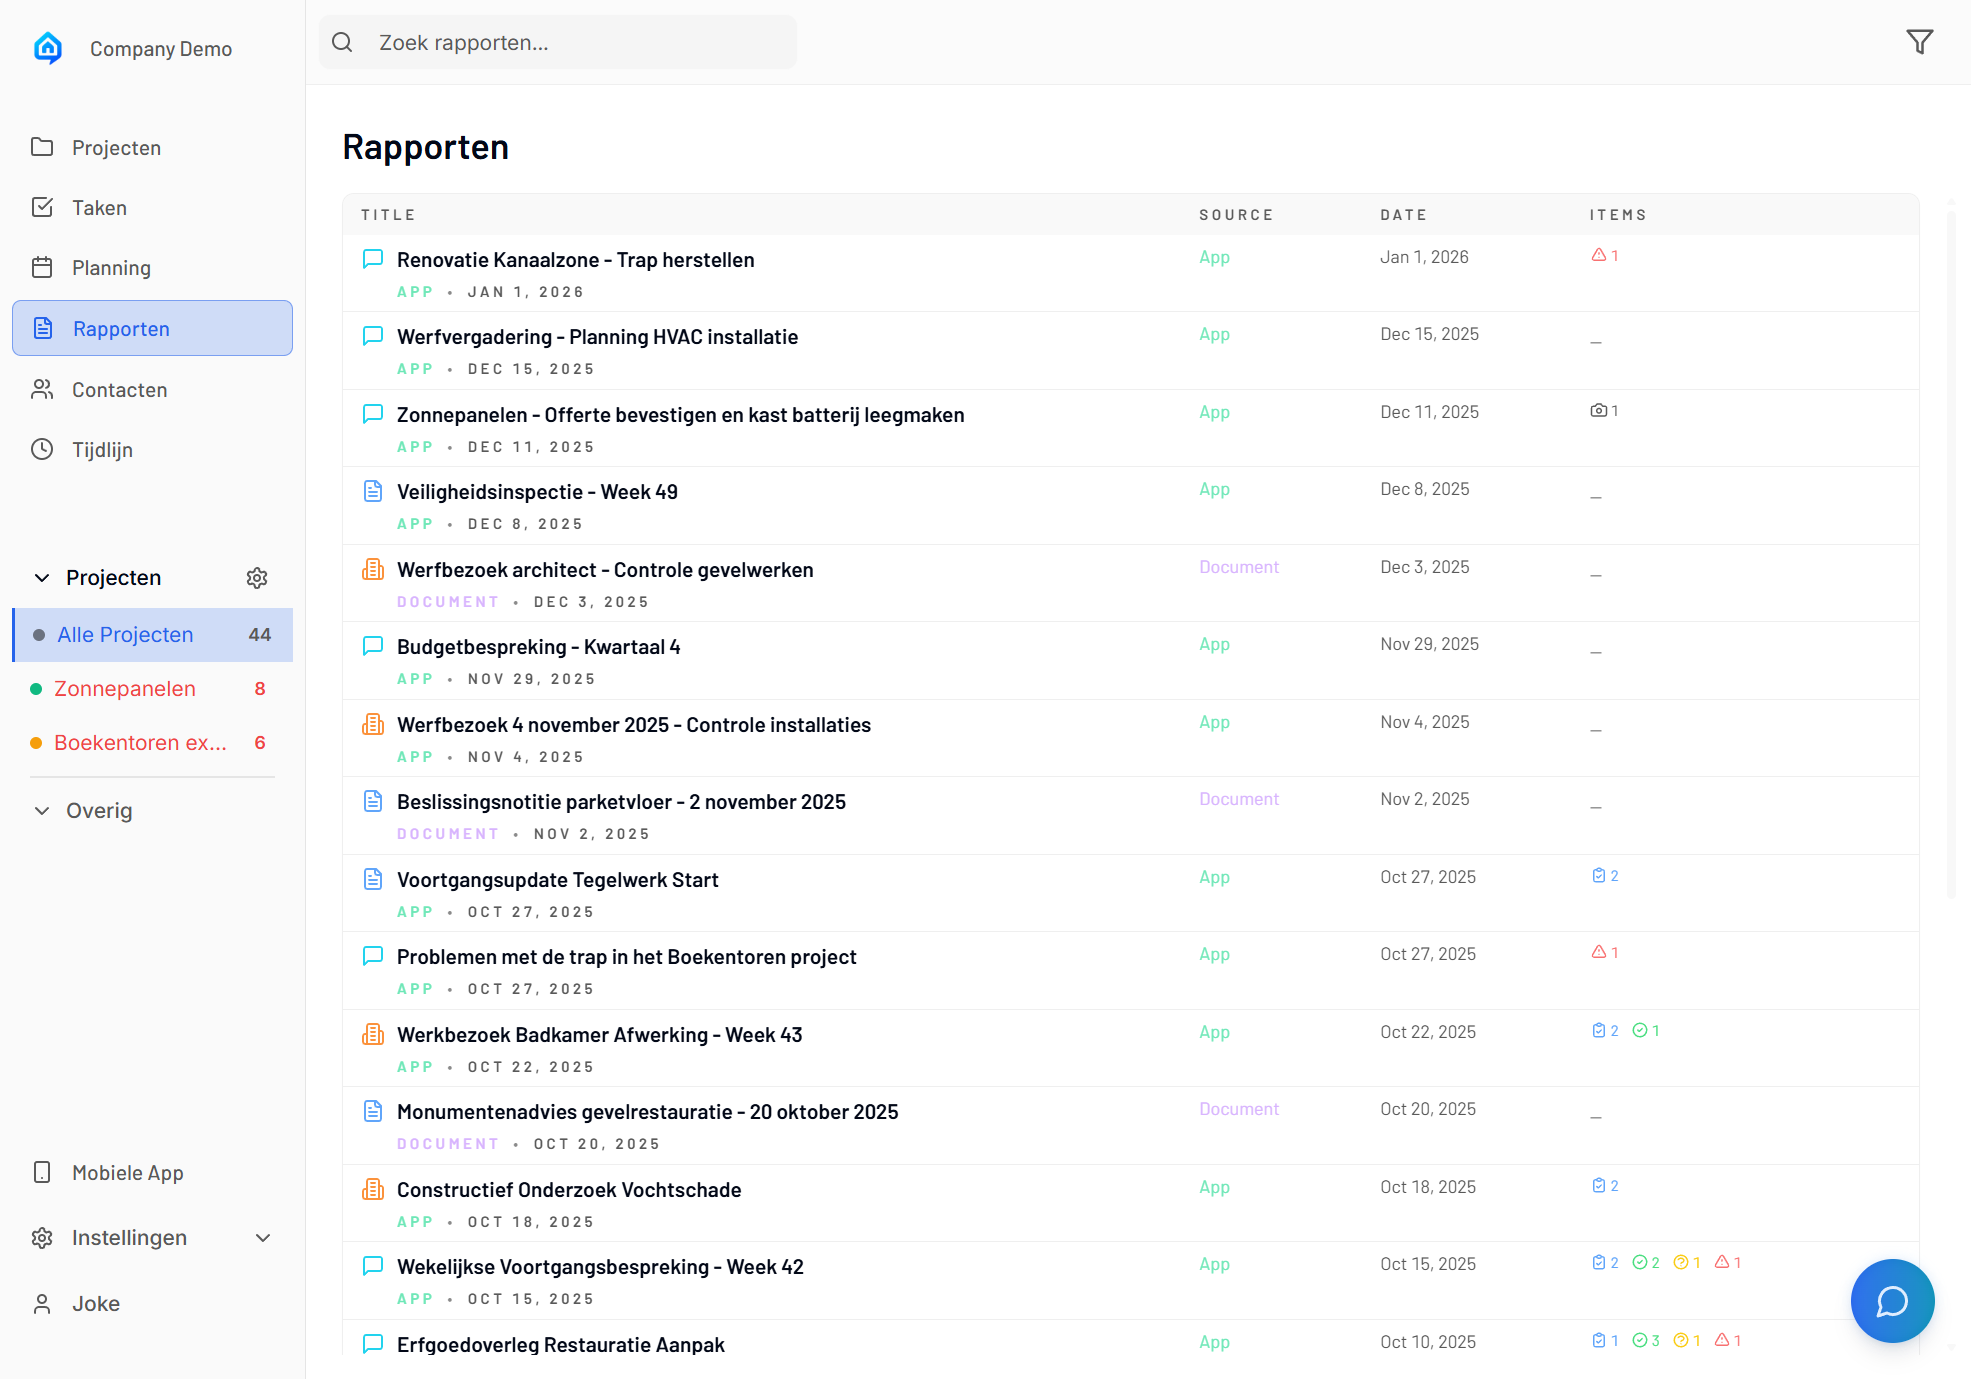Viewport: 1971px width, 1379px height.
Task: Collapse the Projecten section chevron
Action: [x=42, y=578]
